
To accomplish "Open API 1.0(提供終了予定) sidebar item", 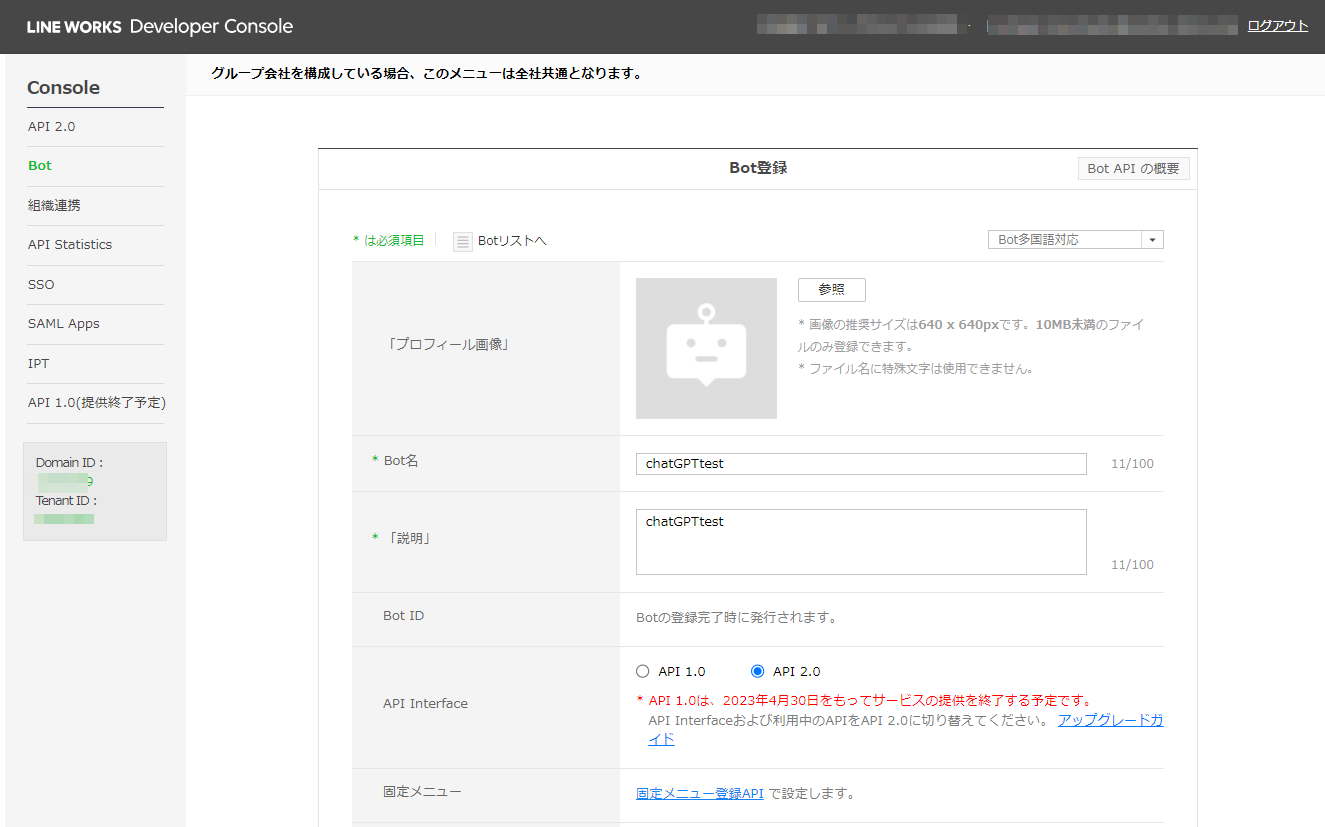I will tap(95, 402).
